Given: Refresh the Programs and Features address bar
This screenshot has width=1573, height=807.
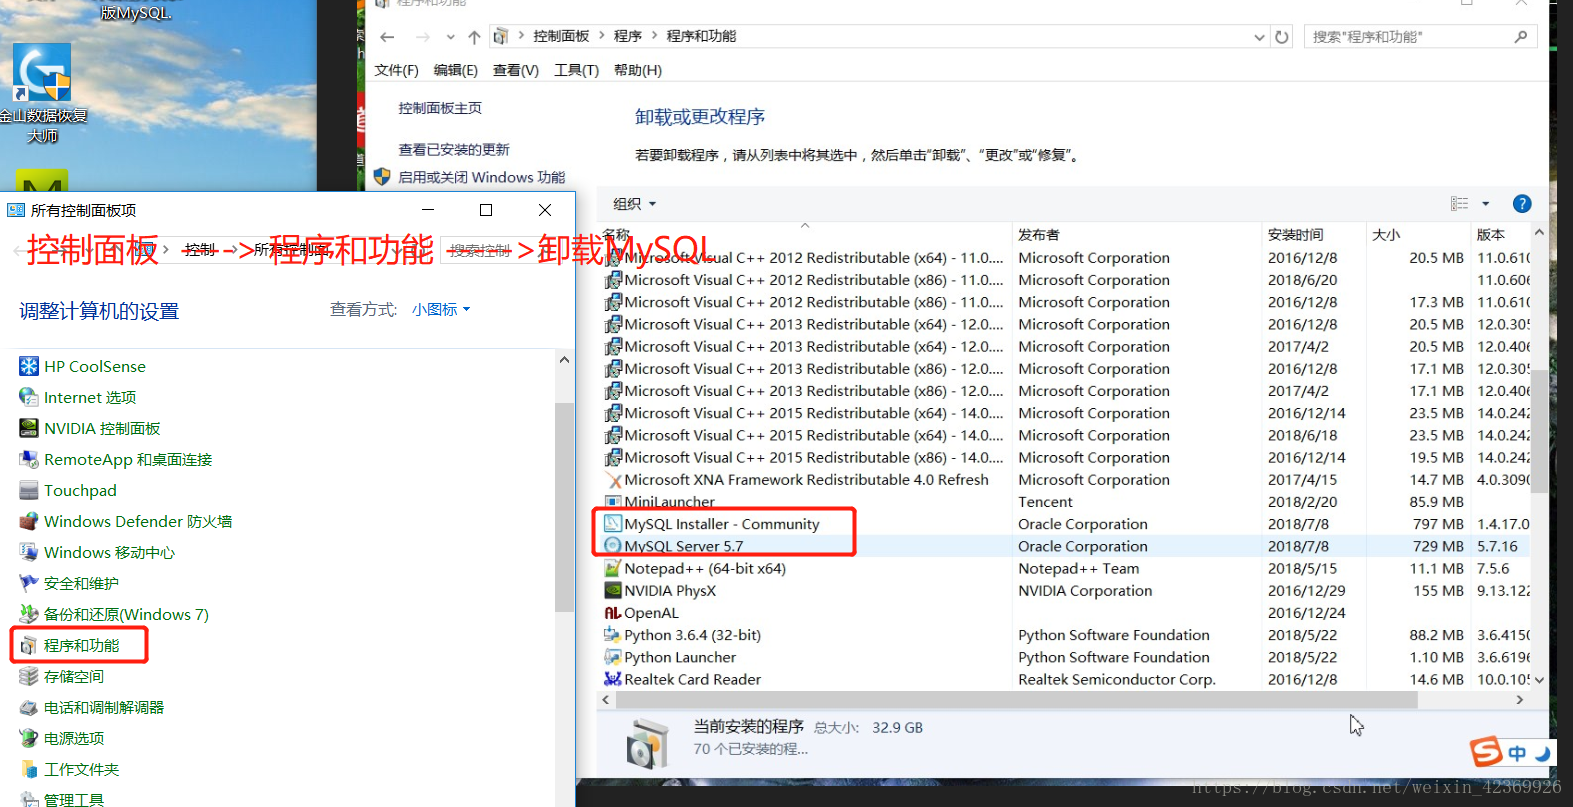Looking at the screenshot, I should click(x=1282, y=37).
